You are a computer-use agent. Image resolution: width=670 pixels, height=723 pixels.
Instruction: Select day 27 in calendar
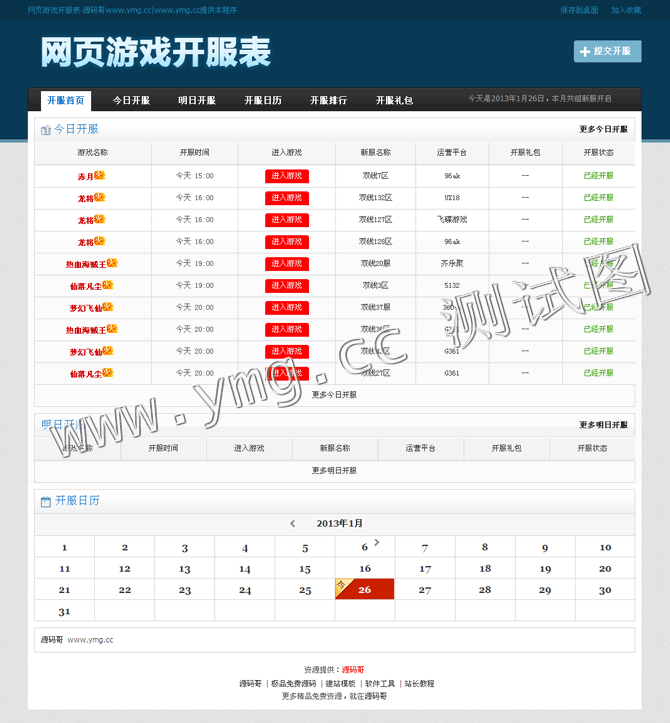point(425,590)
